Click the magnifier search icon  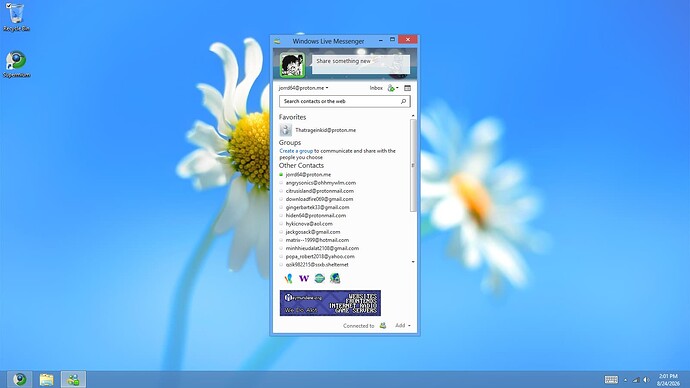(403, 101)
